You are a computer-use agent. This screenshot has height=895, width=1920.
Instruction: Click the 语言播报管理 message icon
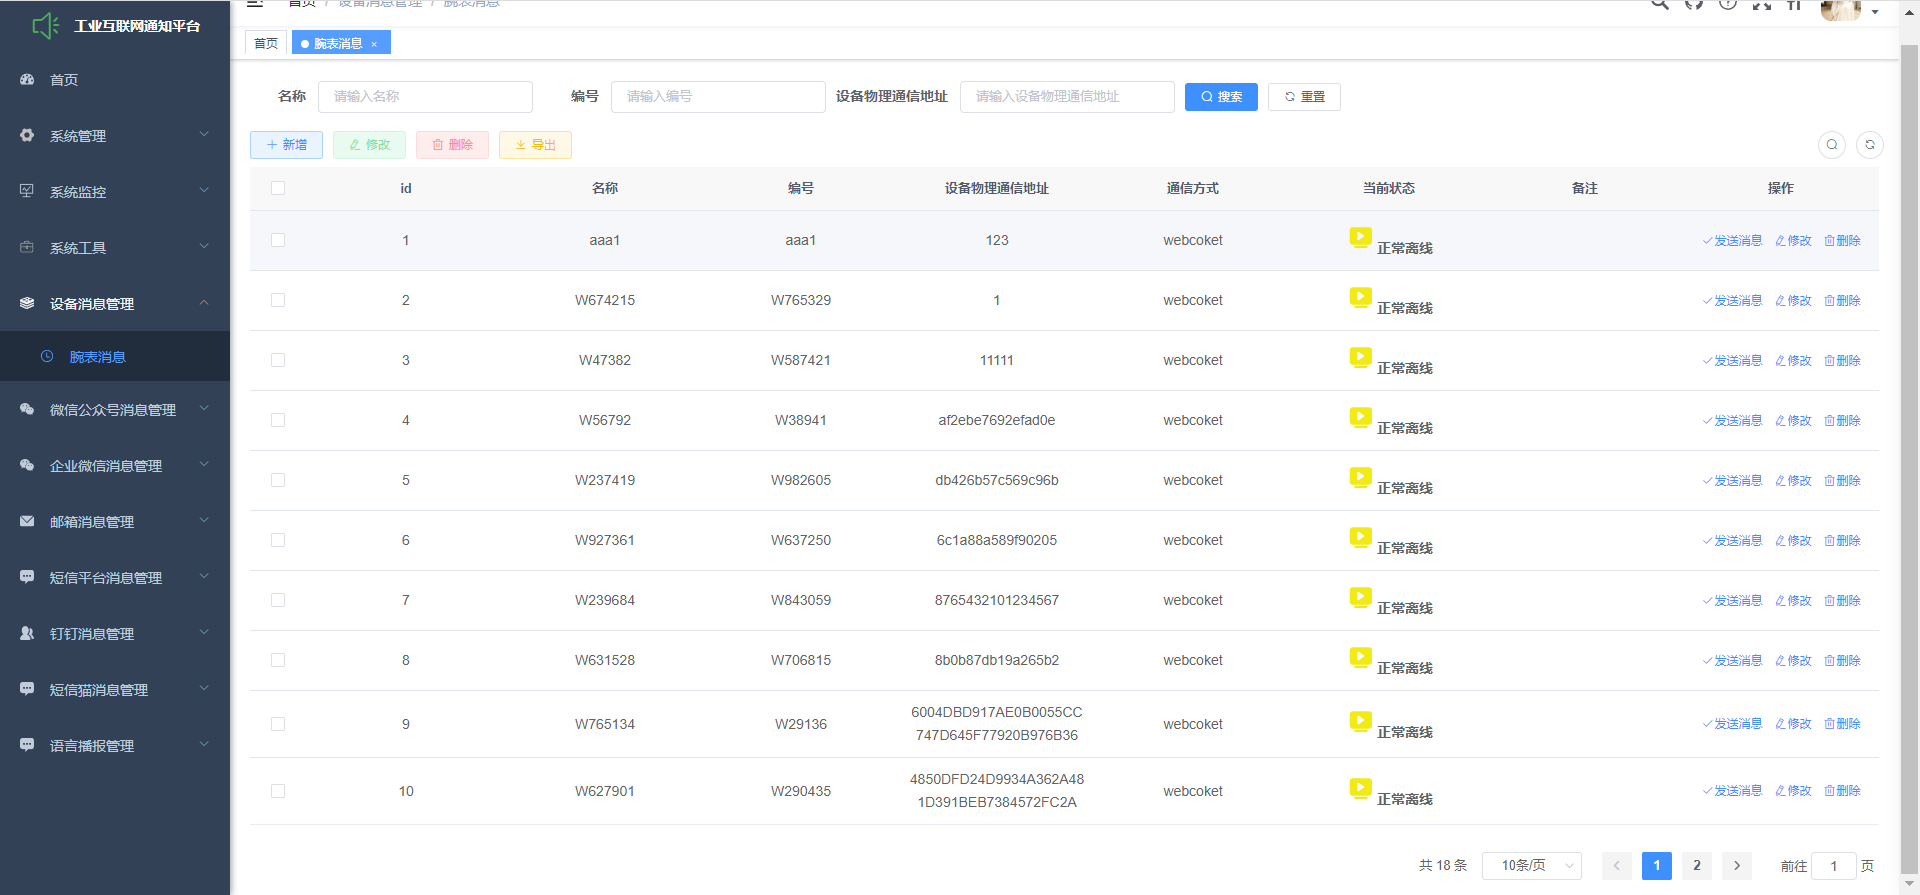pos(27,745)
